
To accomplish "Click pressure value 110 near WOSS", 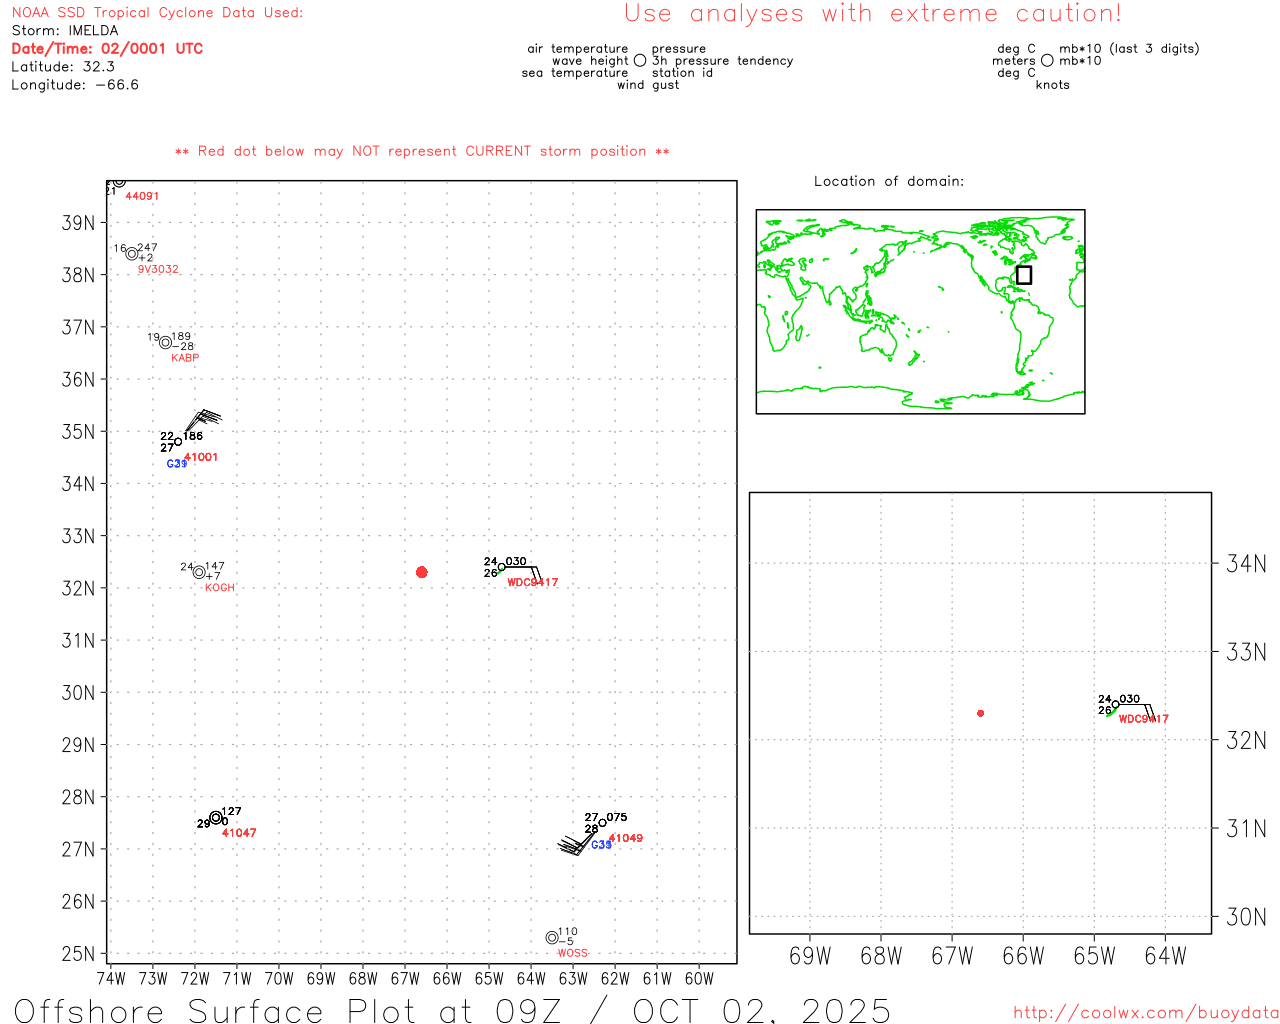I will pyautogui.click(x=568, y=932).
